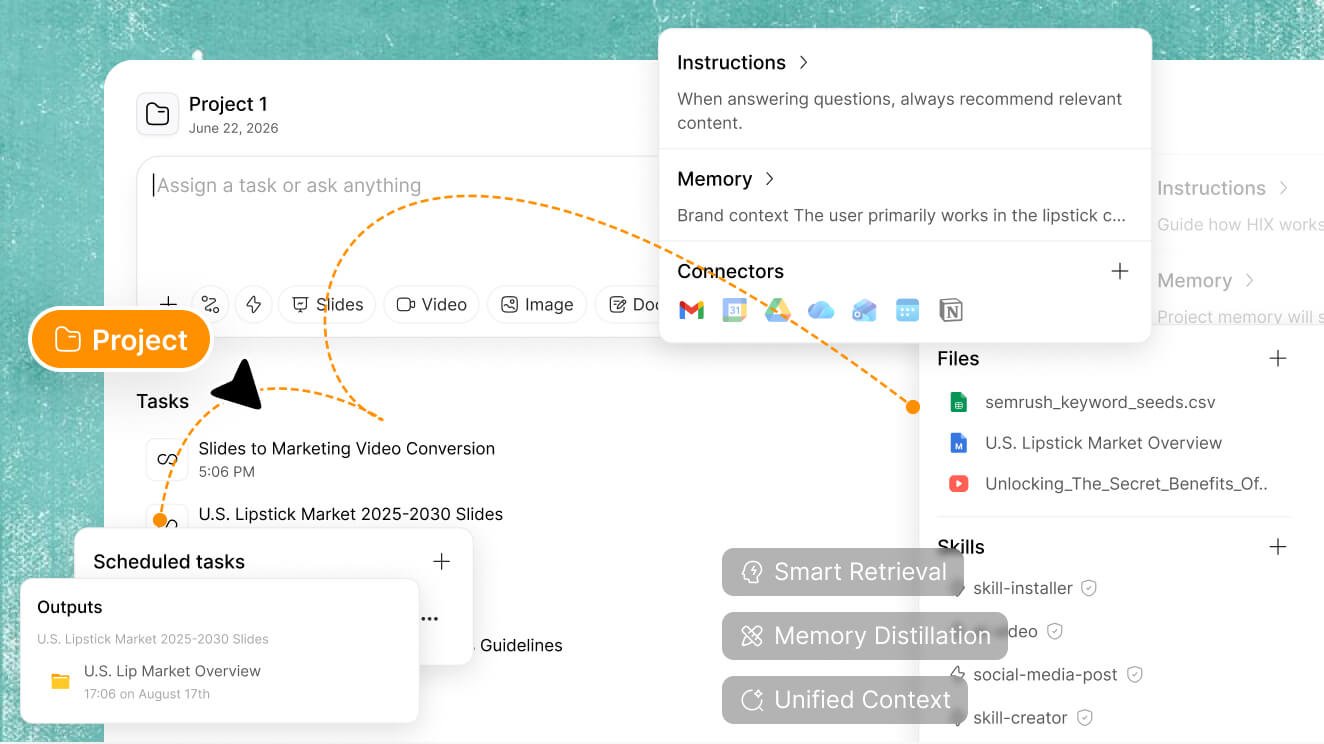
Task: Click the lightning bolt icon in input bar
Action: (x=254, y=305)
